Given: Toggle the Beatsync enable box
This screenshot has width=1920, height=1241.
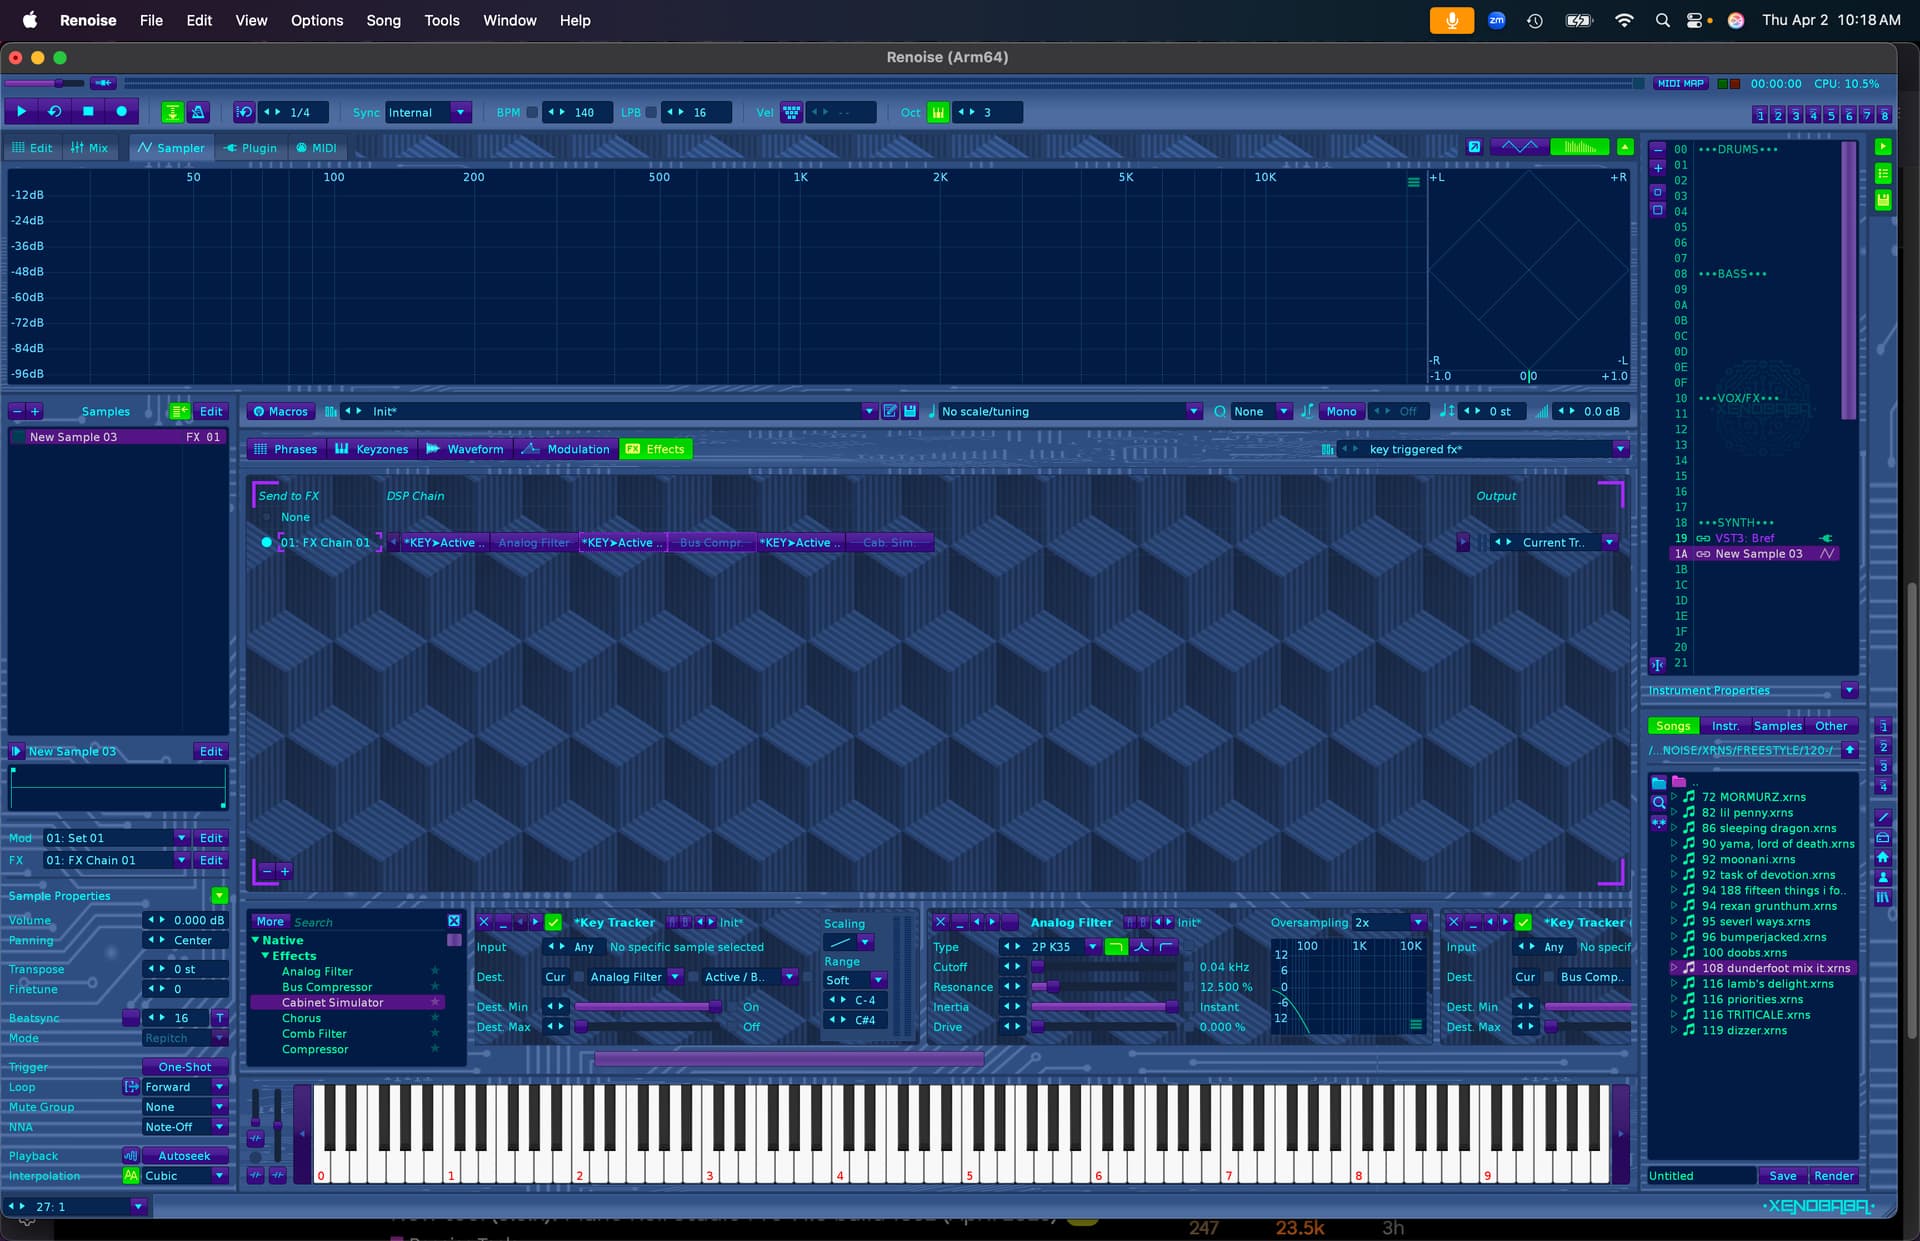Looking at the screenshot, I should pyautogui.click(x=131, y=1018).
